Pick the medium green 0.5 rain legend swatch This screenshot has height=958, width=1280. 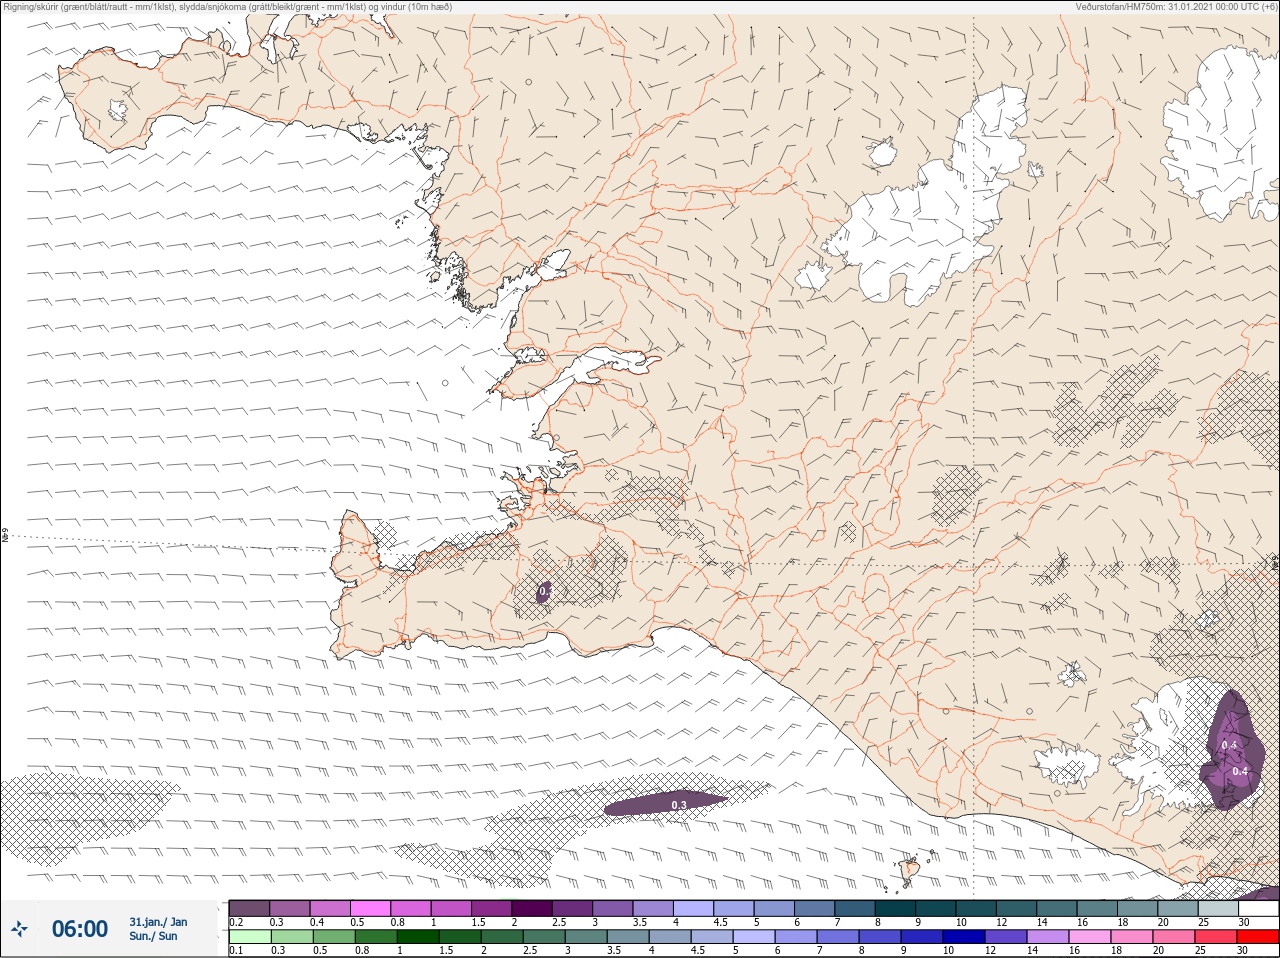point(333,937)
